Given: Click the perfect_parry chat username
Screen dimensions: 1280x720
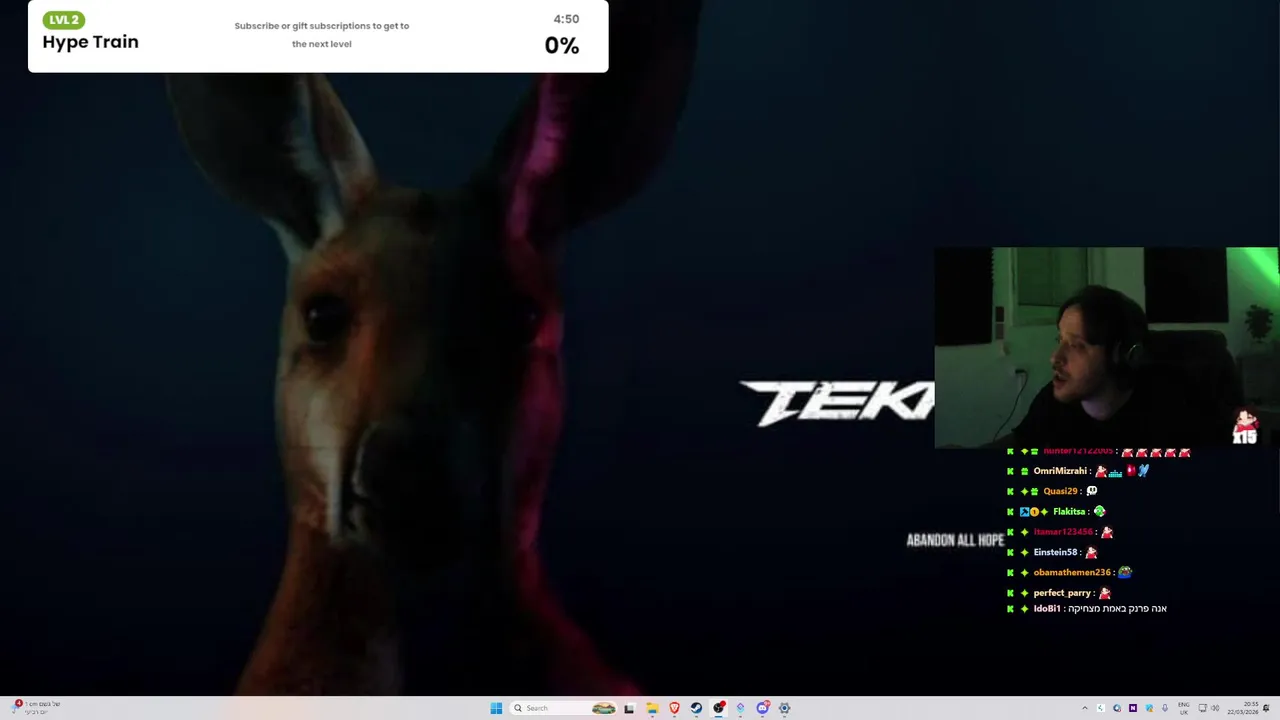Looking at the screenshot, I should (x=1062, y=593).
